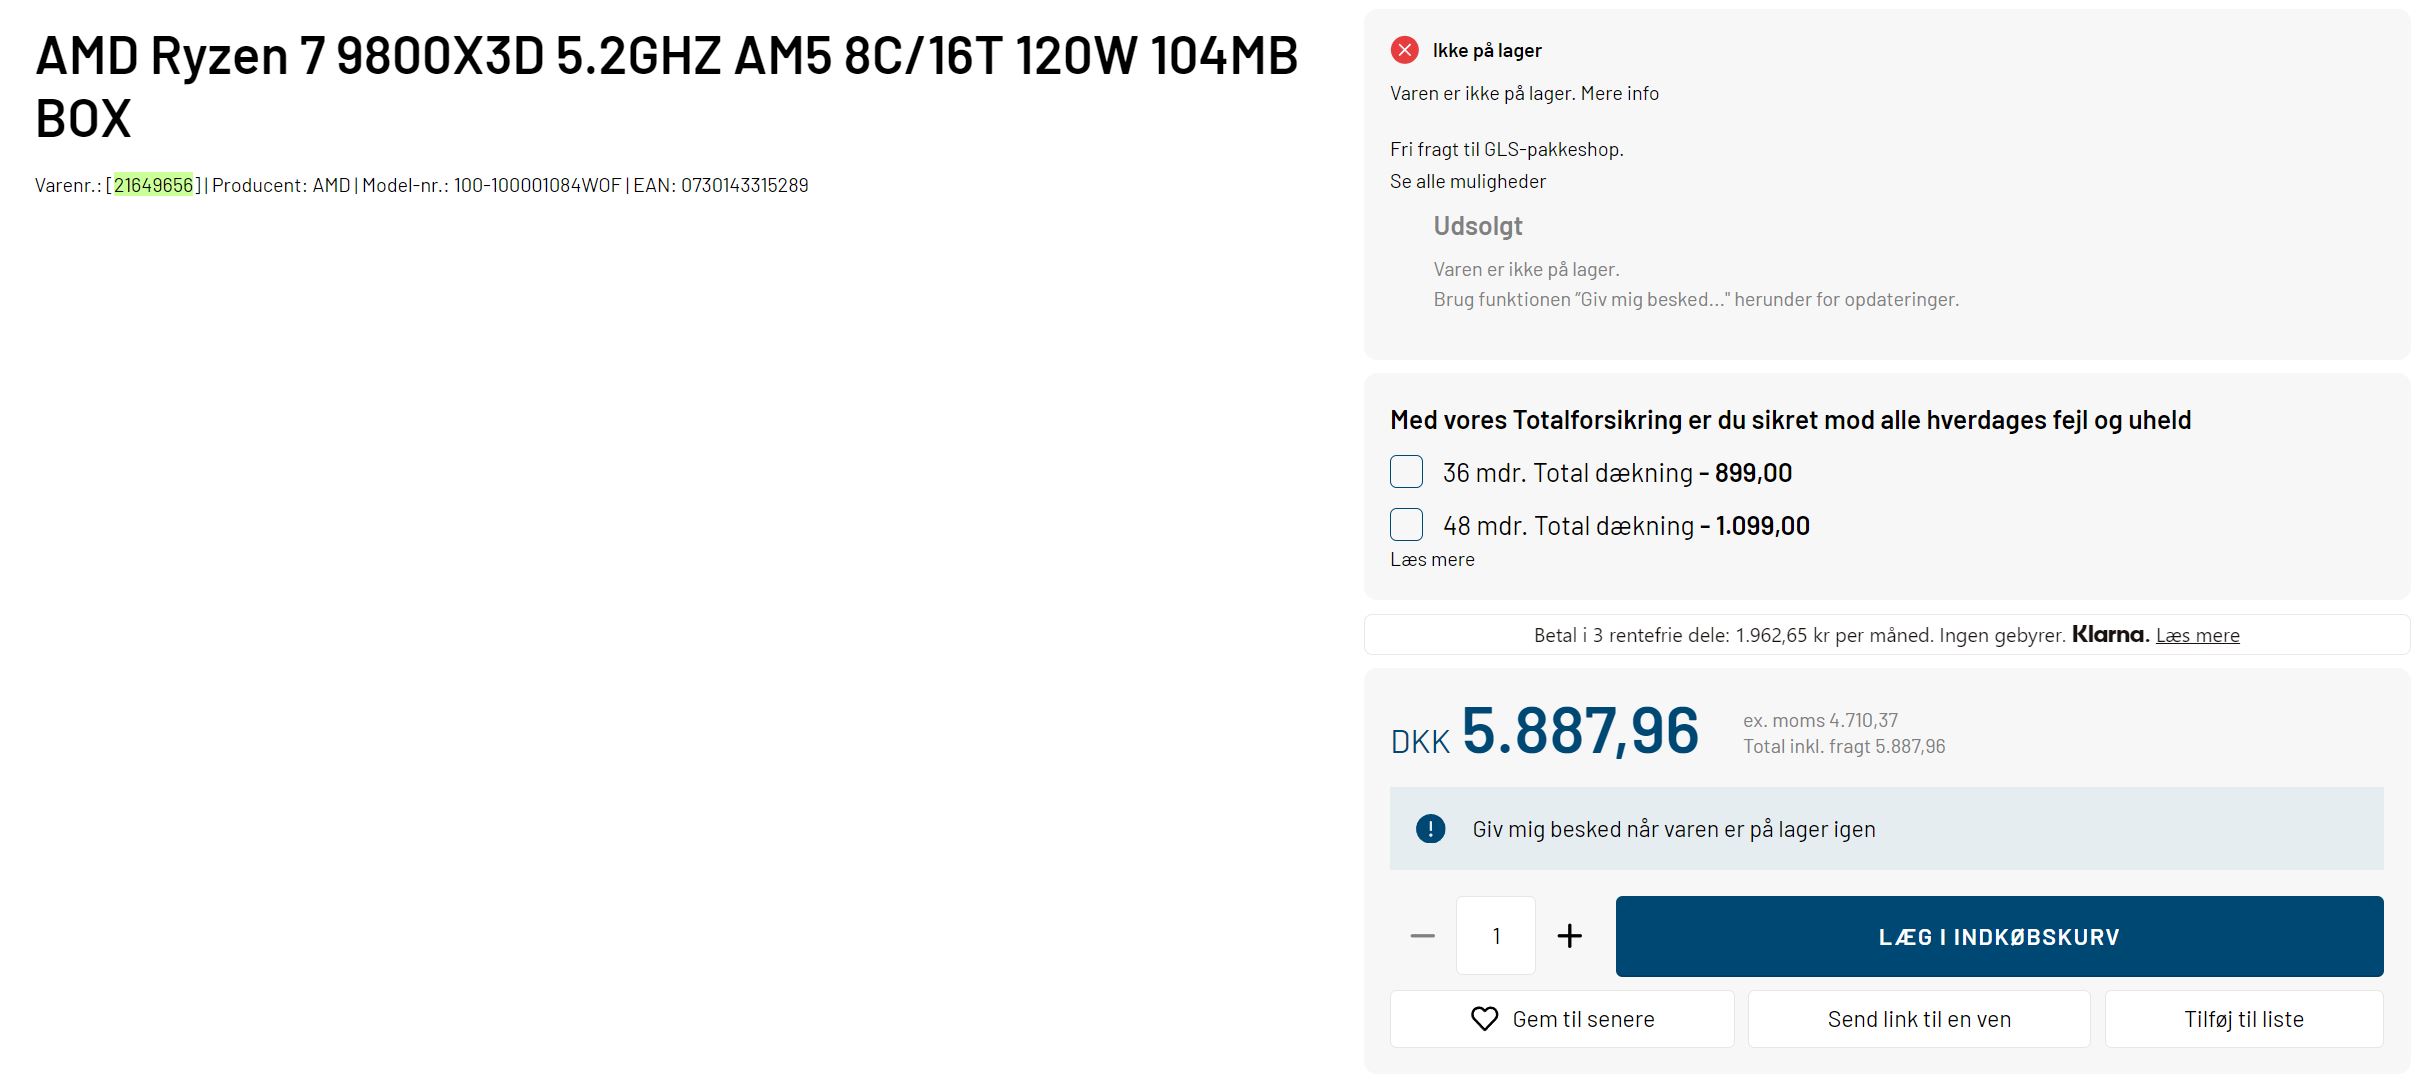Screen dimensions: 2425x1085
Task: Click the quantity input field
Action: [x=1495, y=935]
